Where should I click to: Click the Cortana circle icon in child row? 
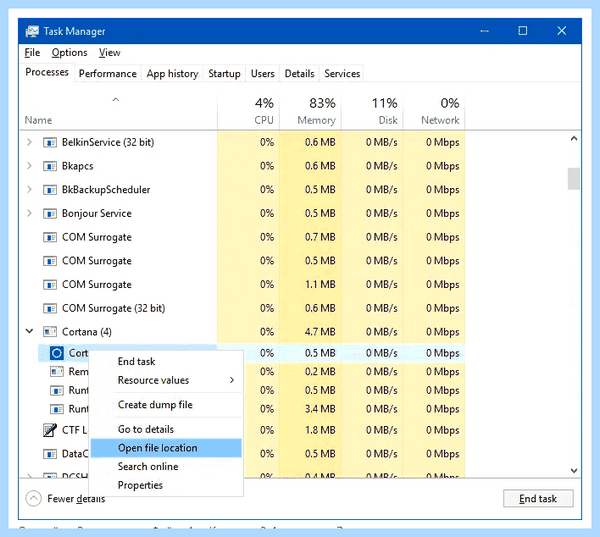[57, 353]
